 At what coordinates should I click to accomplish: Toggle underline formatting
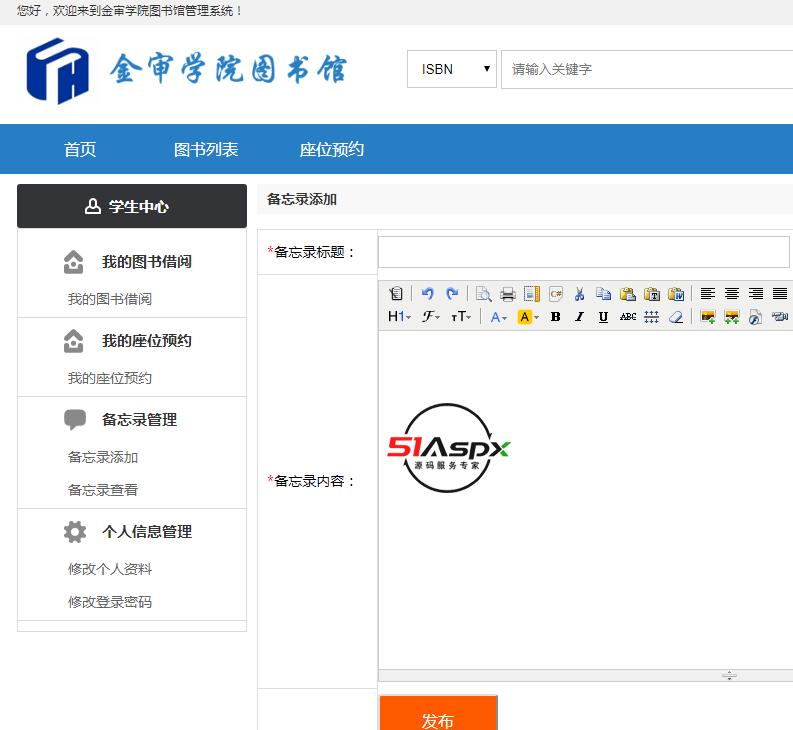click(603, 317)
